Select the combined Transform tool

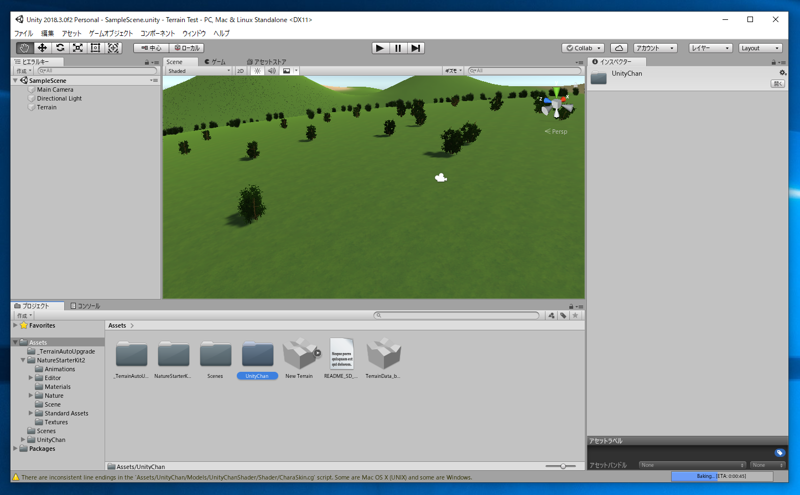(113, 48)
